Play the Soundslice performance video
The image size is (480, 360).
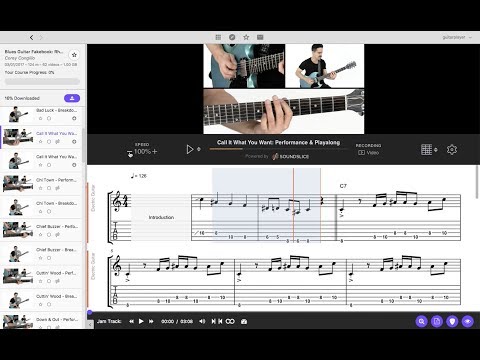(x=190, y=149)
